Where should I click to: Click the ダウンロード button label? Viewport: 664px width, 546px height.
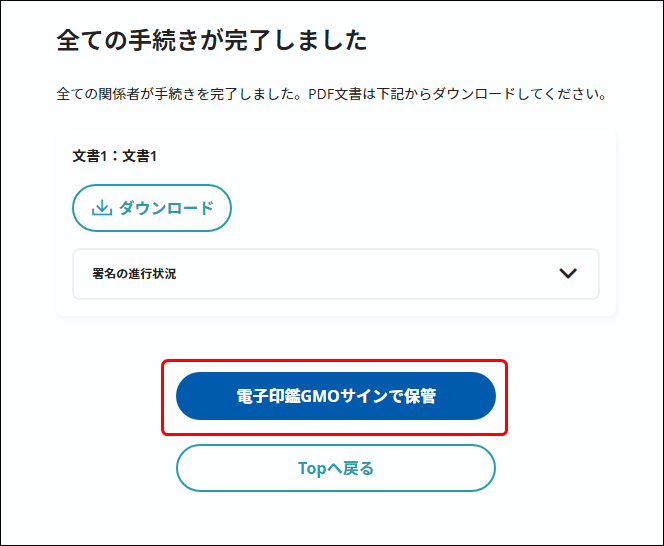coord(166,208)
